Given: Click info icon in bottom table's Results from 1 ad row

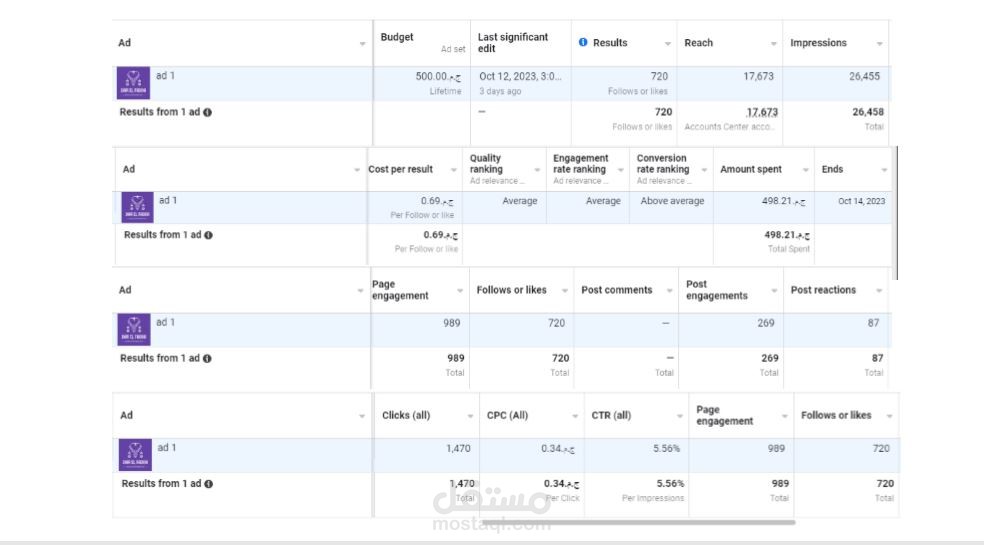Looking at the screenshot, I should click(x=208, y=484).
